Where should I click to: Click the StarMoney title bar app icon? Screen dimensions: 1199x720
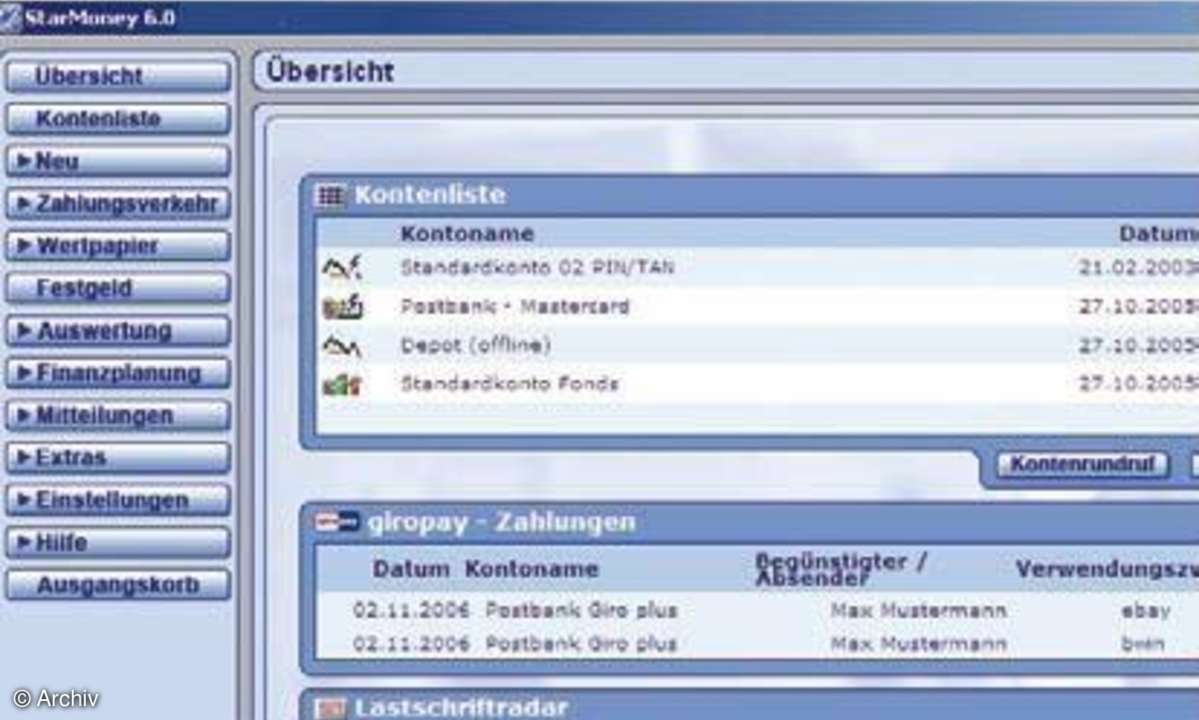[x=10, y=17]
